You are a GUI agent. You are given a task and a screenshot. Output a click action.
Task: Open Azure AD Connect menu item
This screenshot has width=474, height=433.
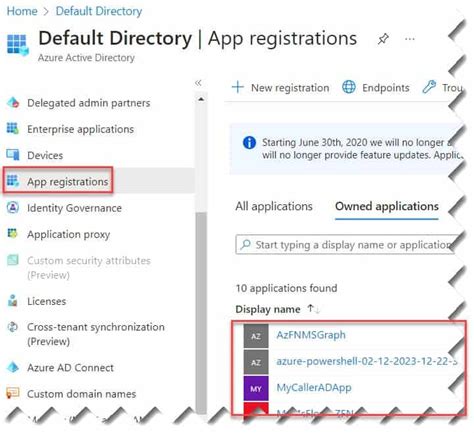(x=70, y=368)
